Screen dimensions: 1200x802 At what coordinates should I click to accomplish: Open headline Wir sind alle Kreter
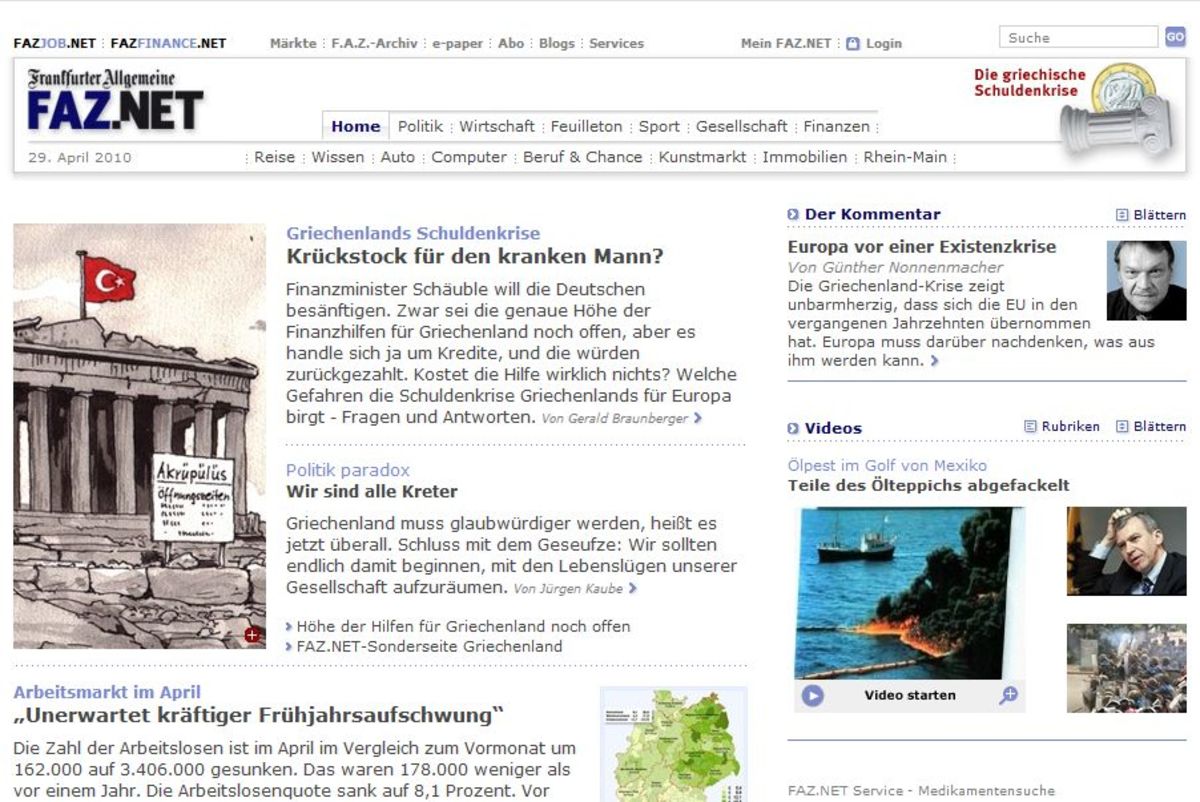point(372,491)
